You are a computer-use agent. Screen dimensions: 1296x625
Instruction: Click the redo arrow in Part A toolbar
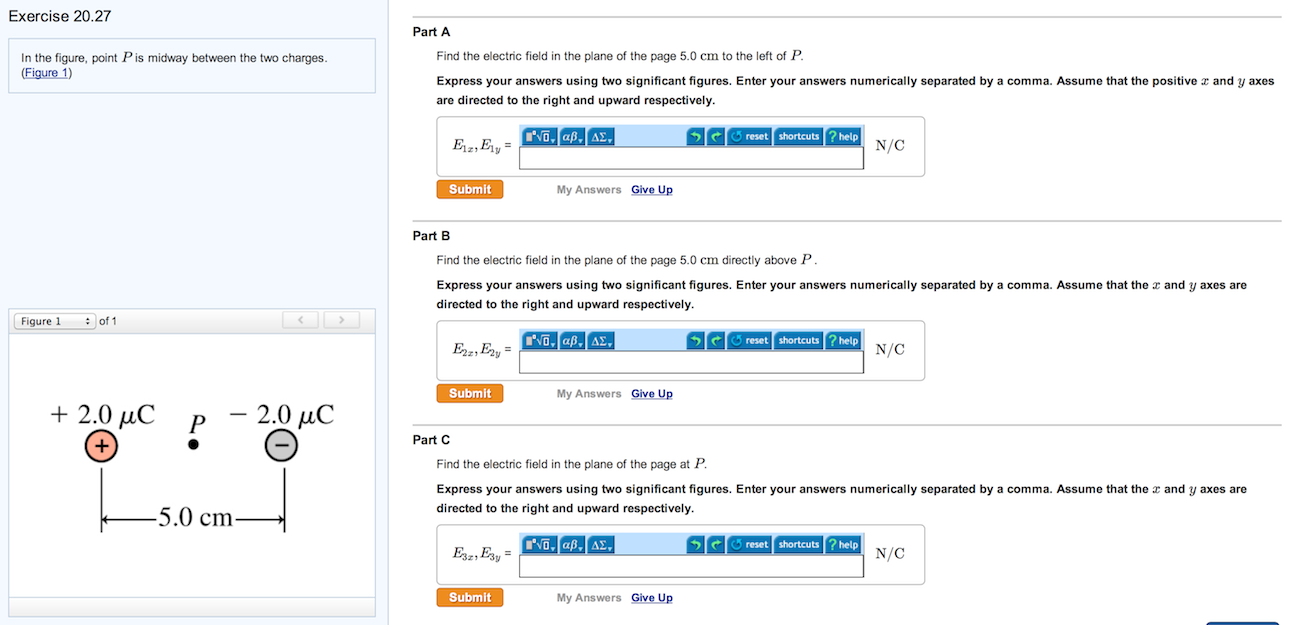(x=716, y=136)
